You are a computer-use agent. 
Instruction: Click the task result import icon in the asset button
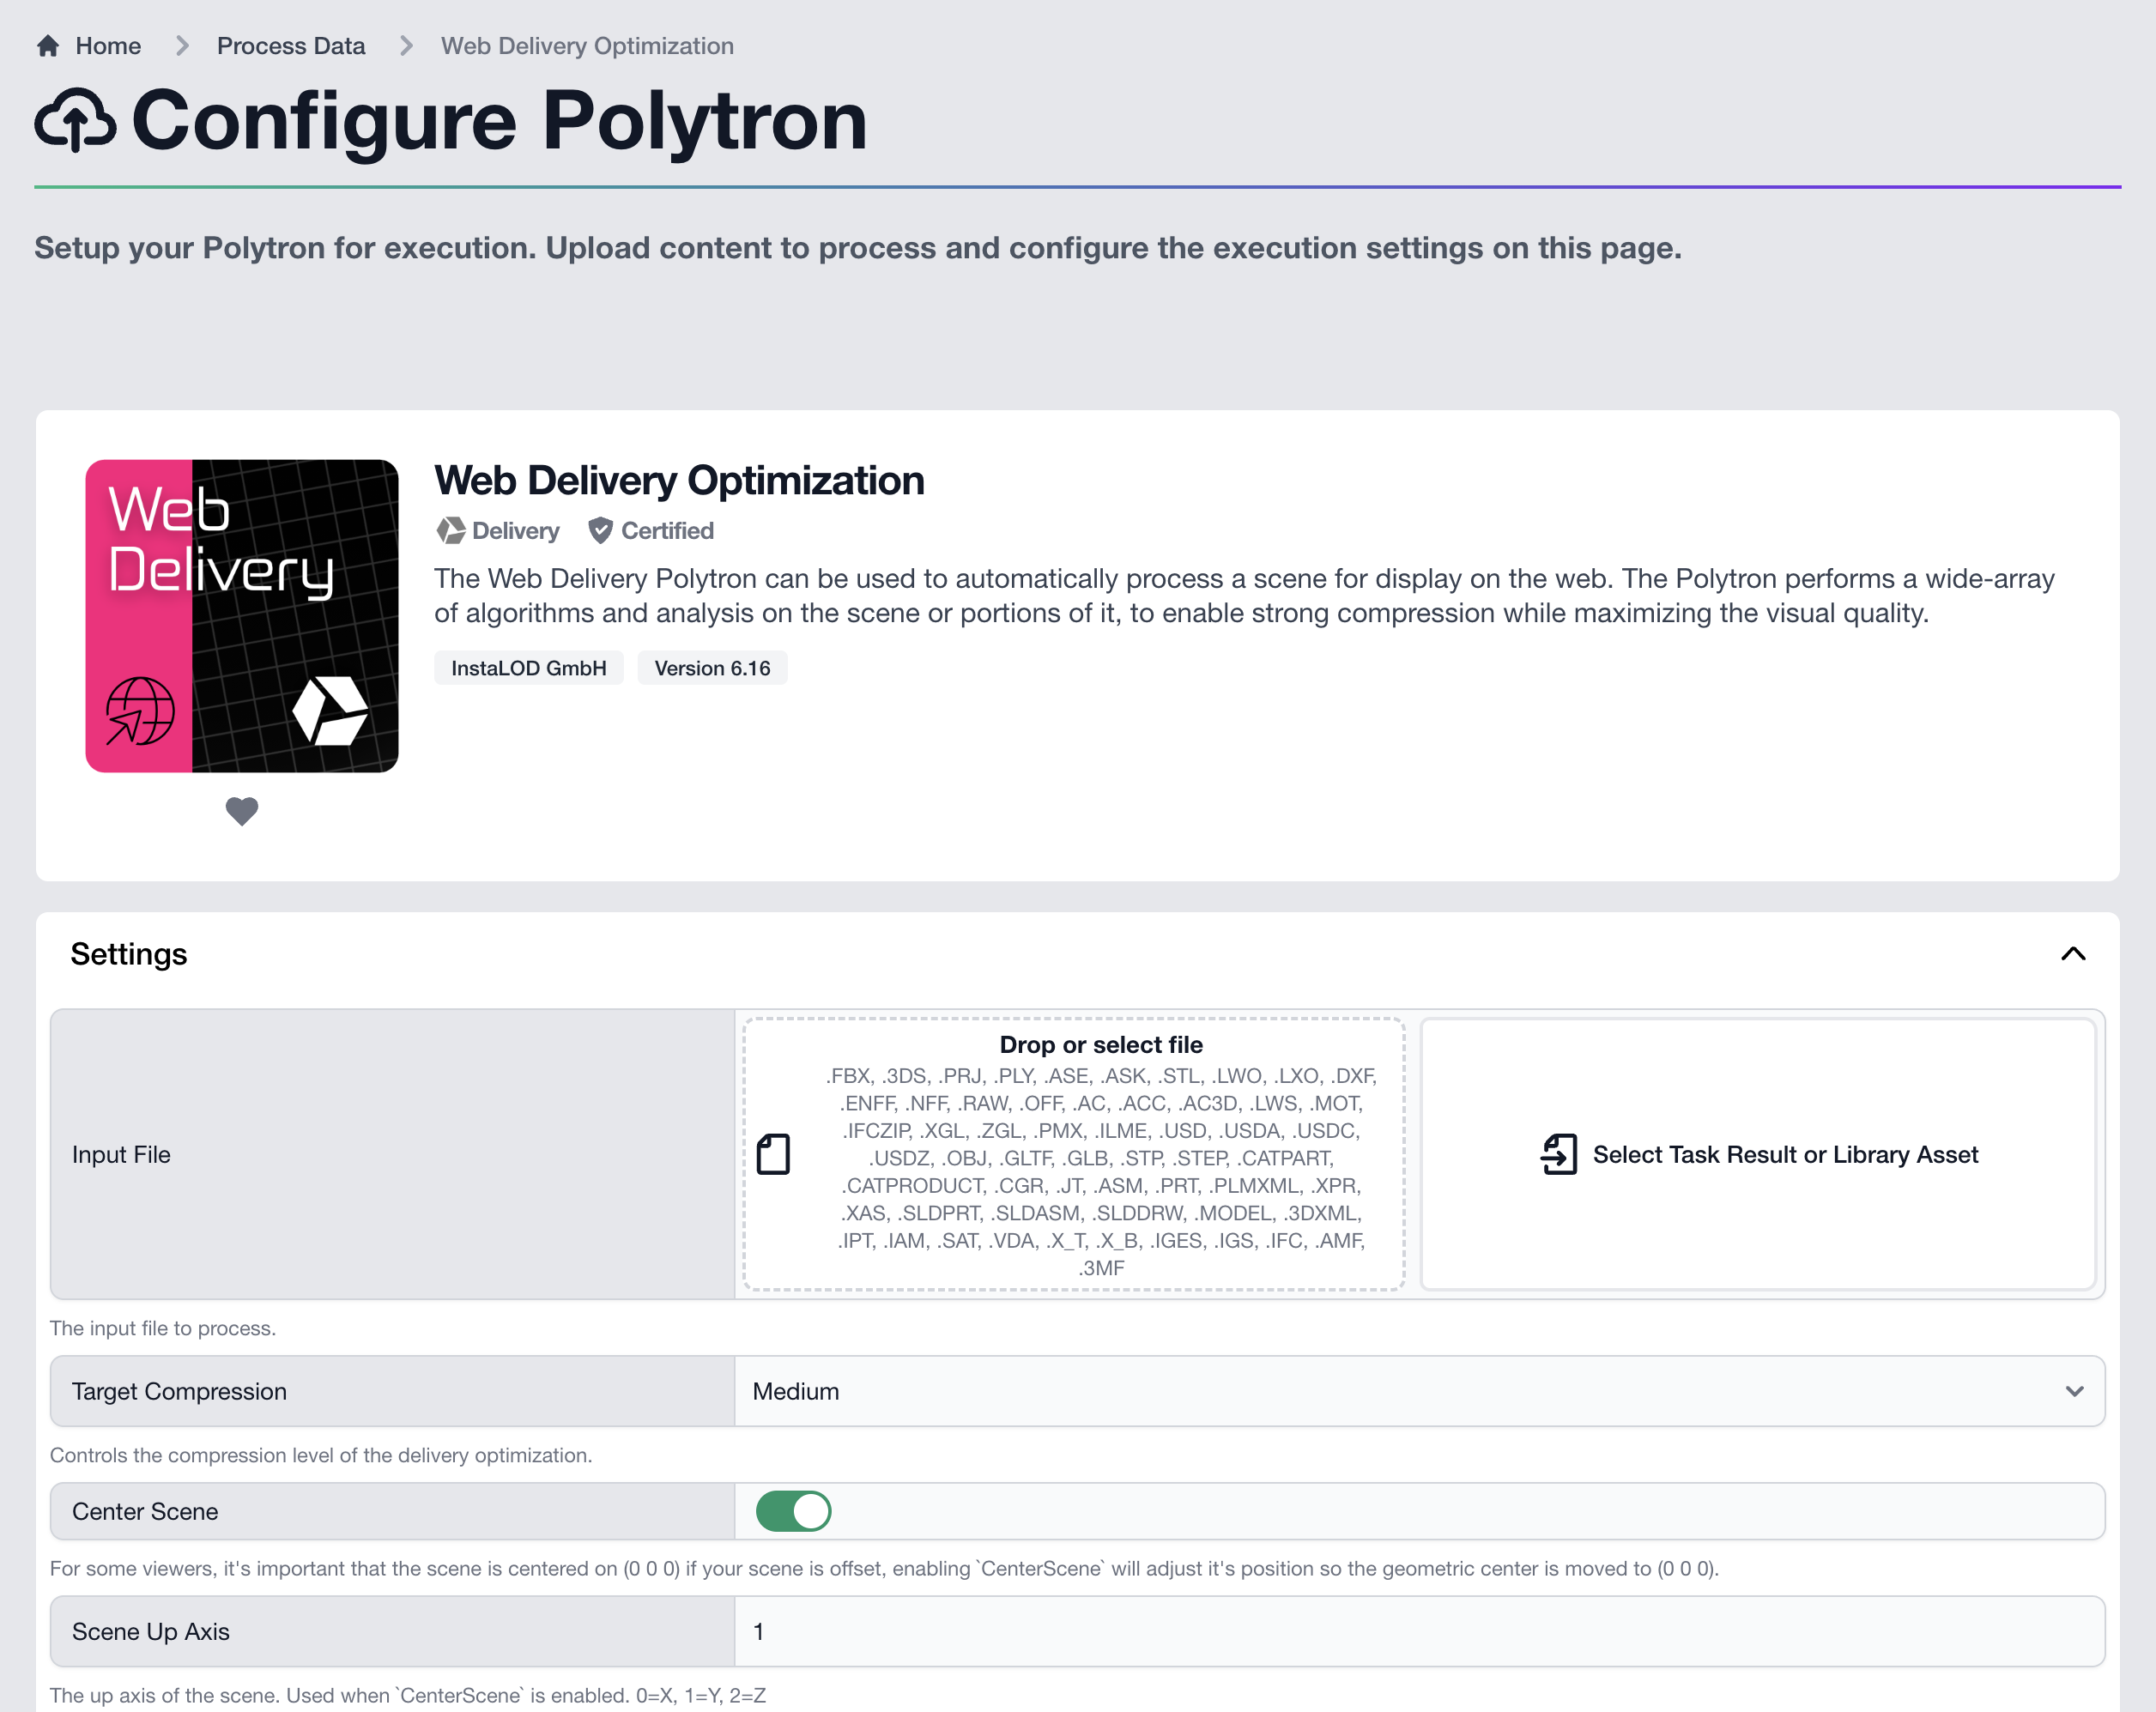[x=1558, y=1153]
